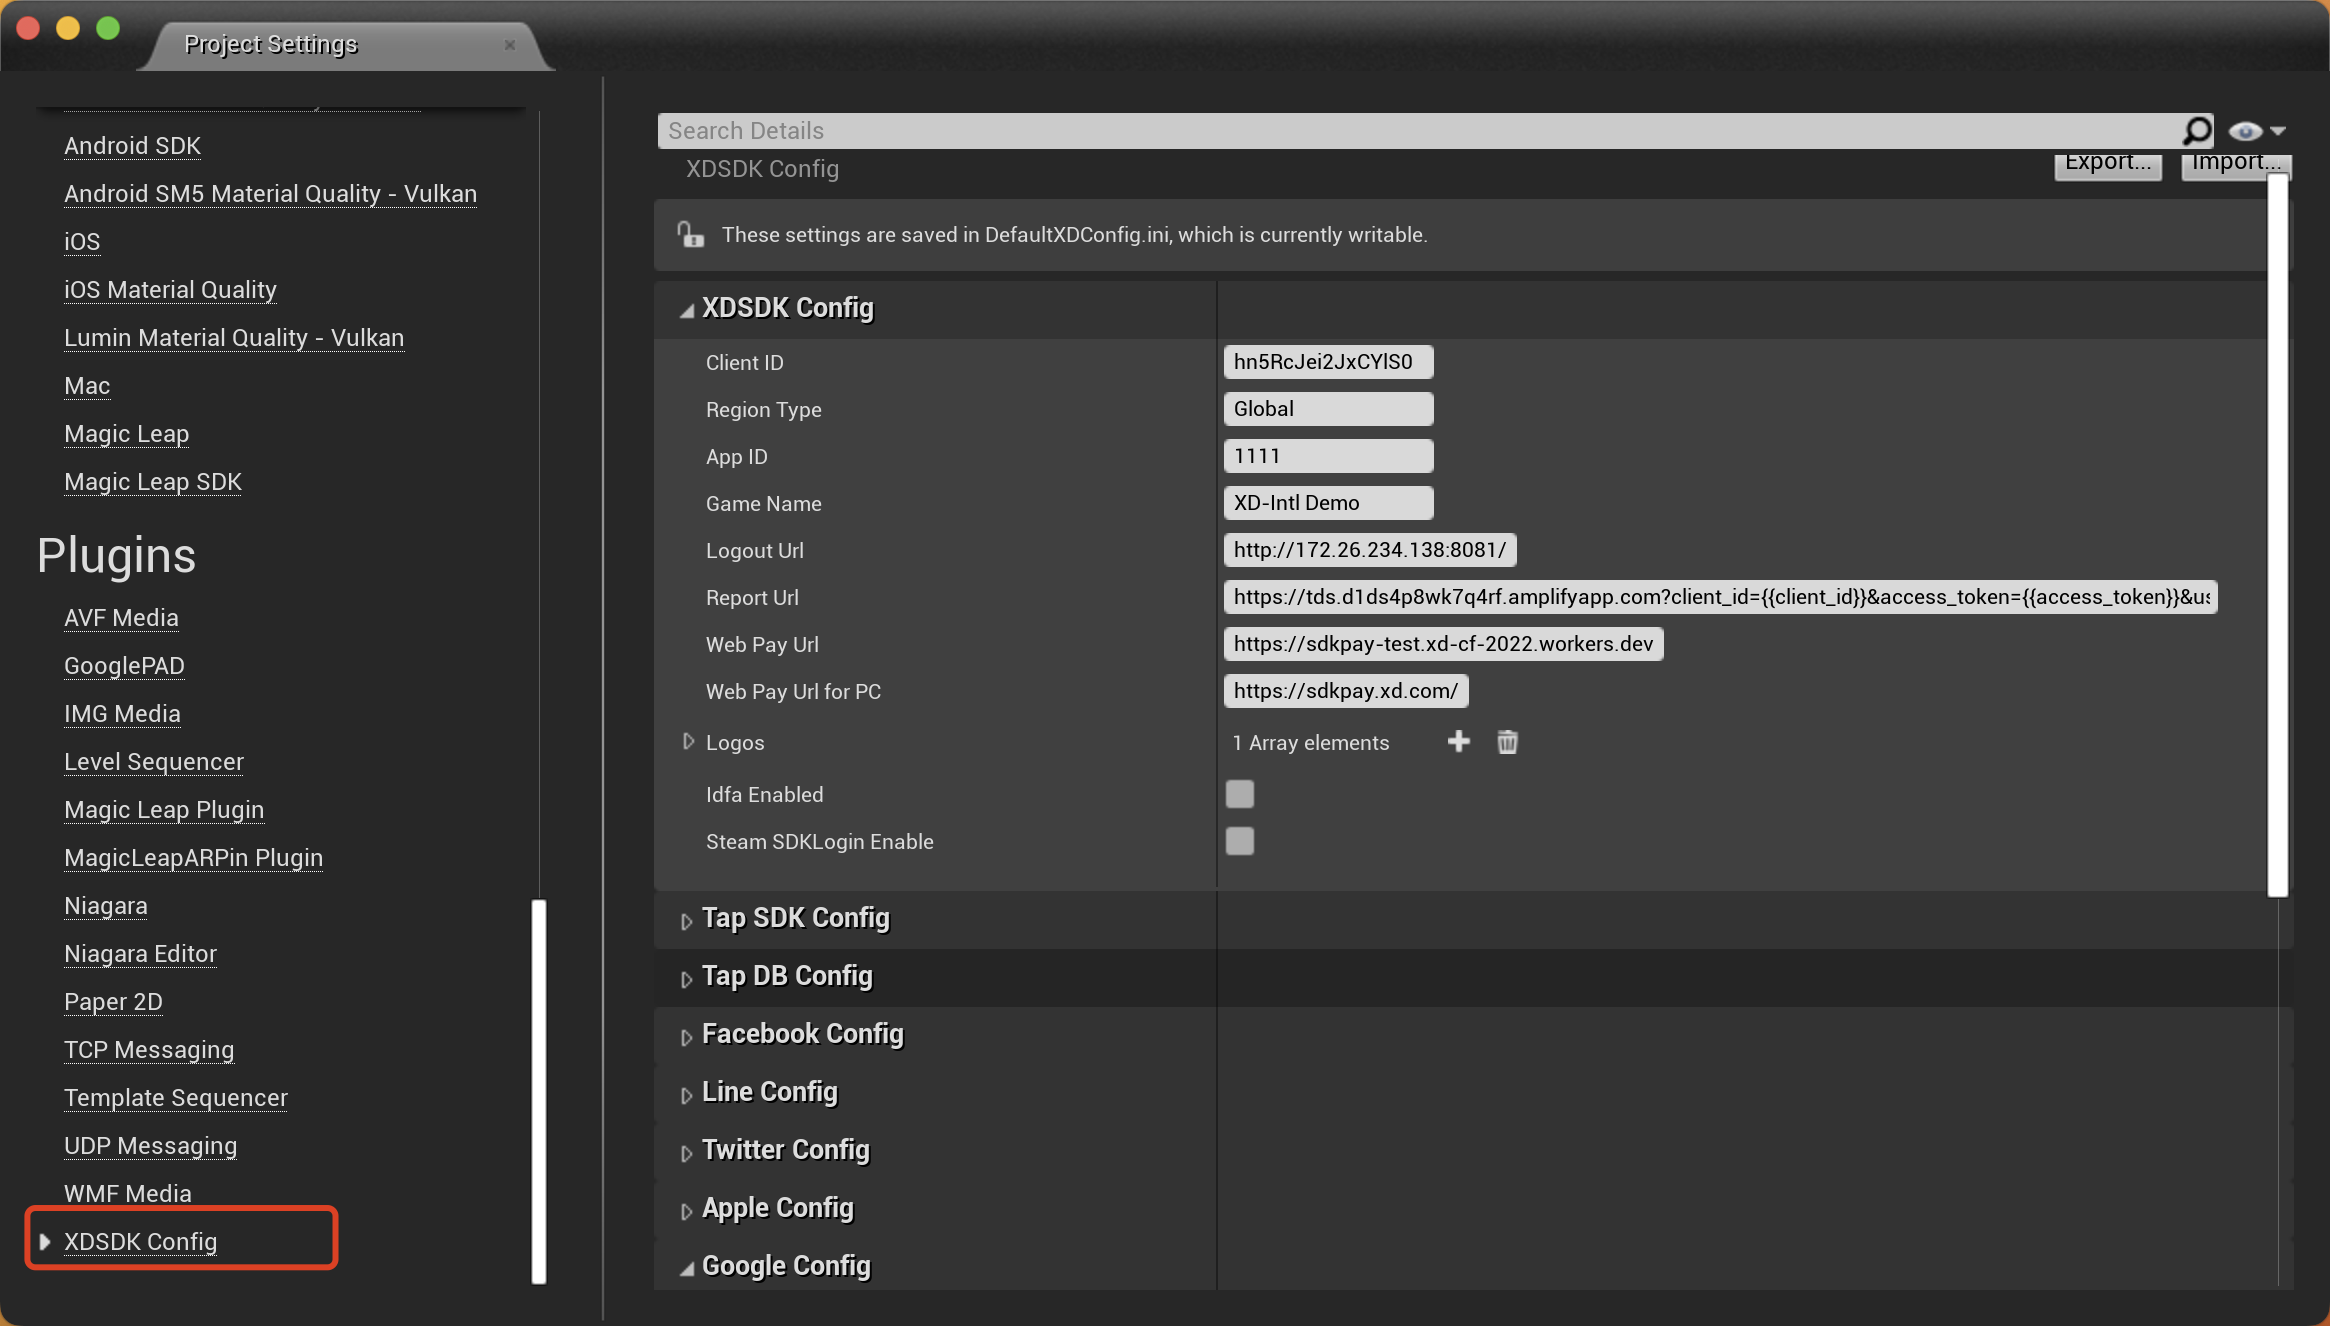The height and width of the screenshot is (1326, 2330).
Task: Click the Import button
Action: point(2236,166)
